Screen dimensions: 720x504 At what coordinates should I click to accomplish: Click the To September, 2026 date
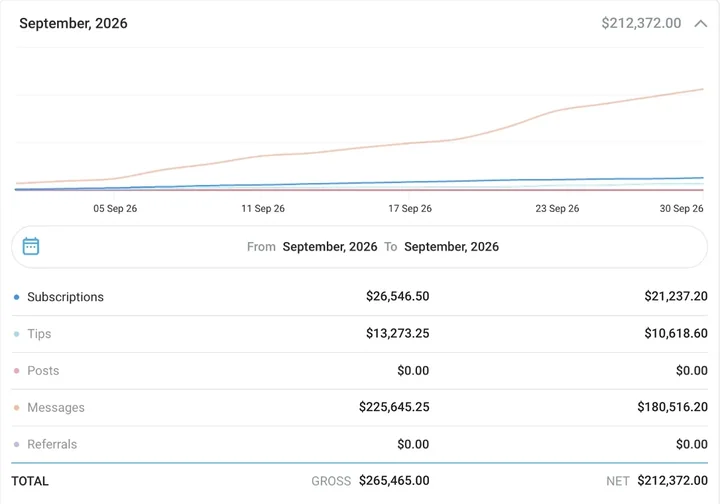coord(451,247)
